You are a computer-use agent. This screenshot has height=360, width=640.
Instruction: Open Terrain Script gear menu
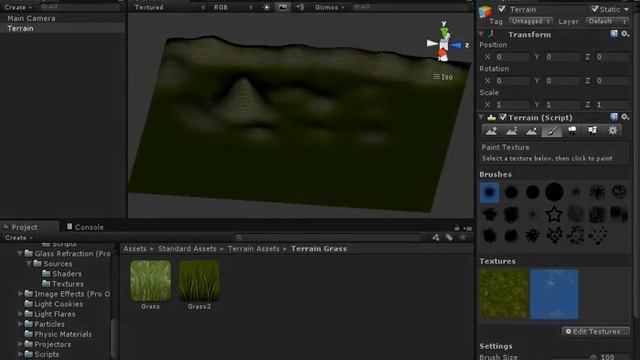tap(625, 117)
